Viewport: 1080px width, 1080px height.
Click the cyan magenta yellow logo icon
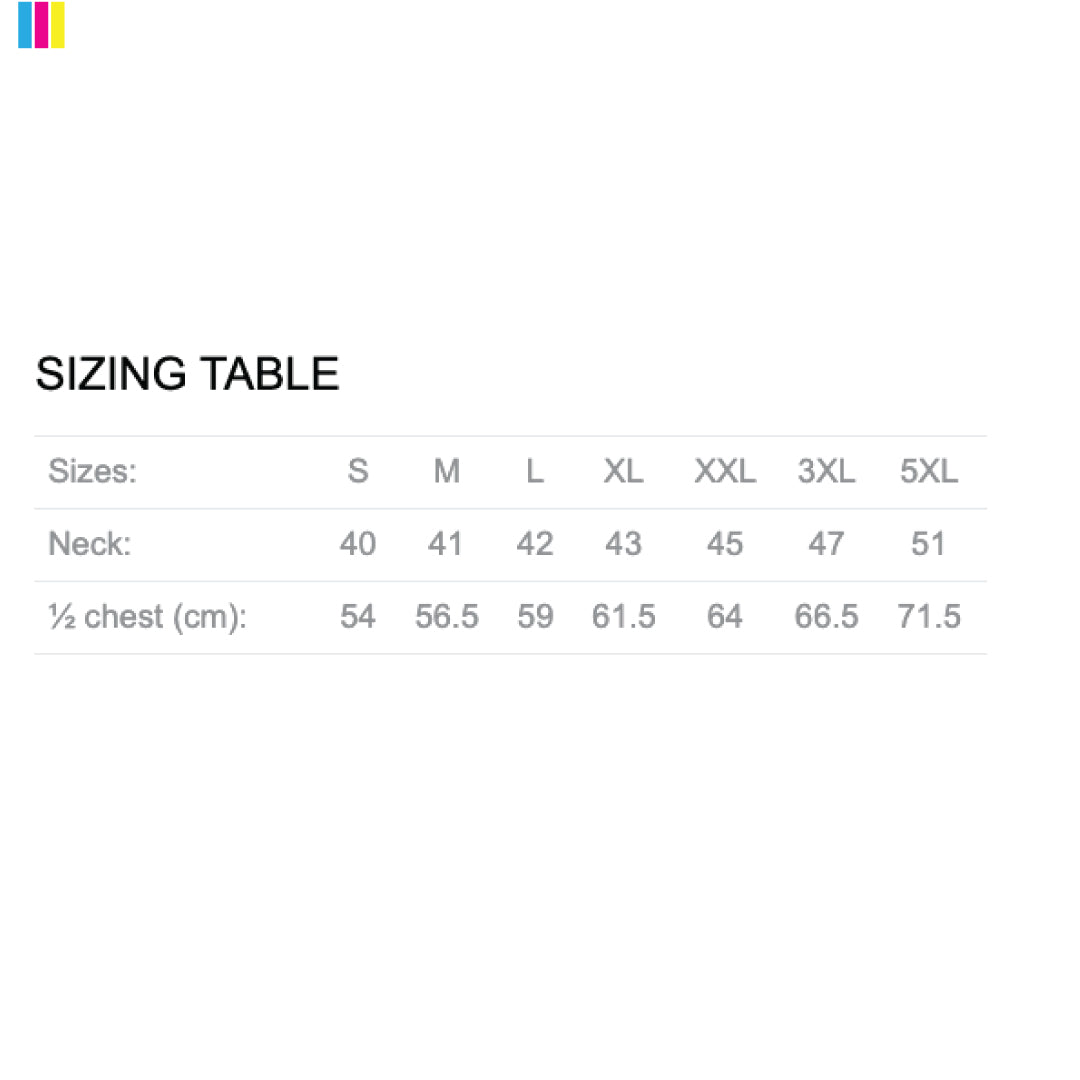[x=41, y=25]
